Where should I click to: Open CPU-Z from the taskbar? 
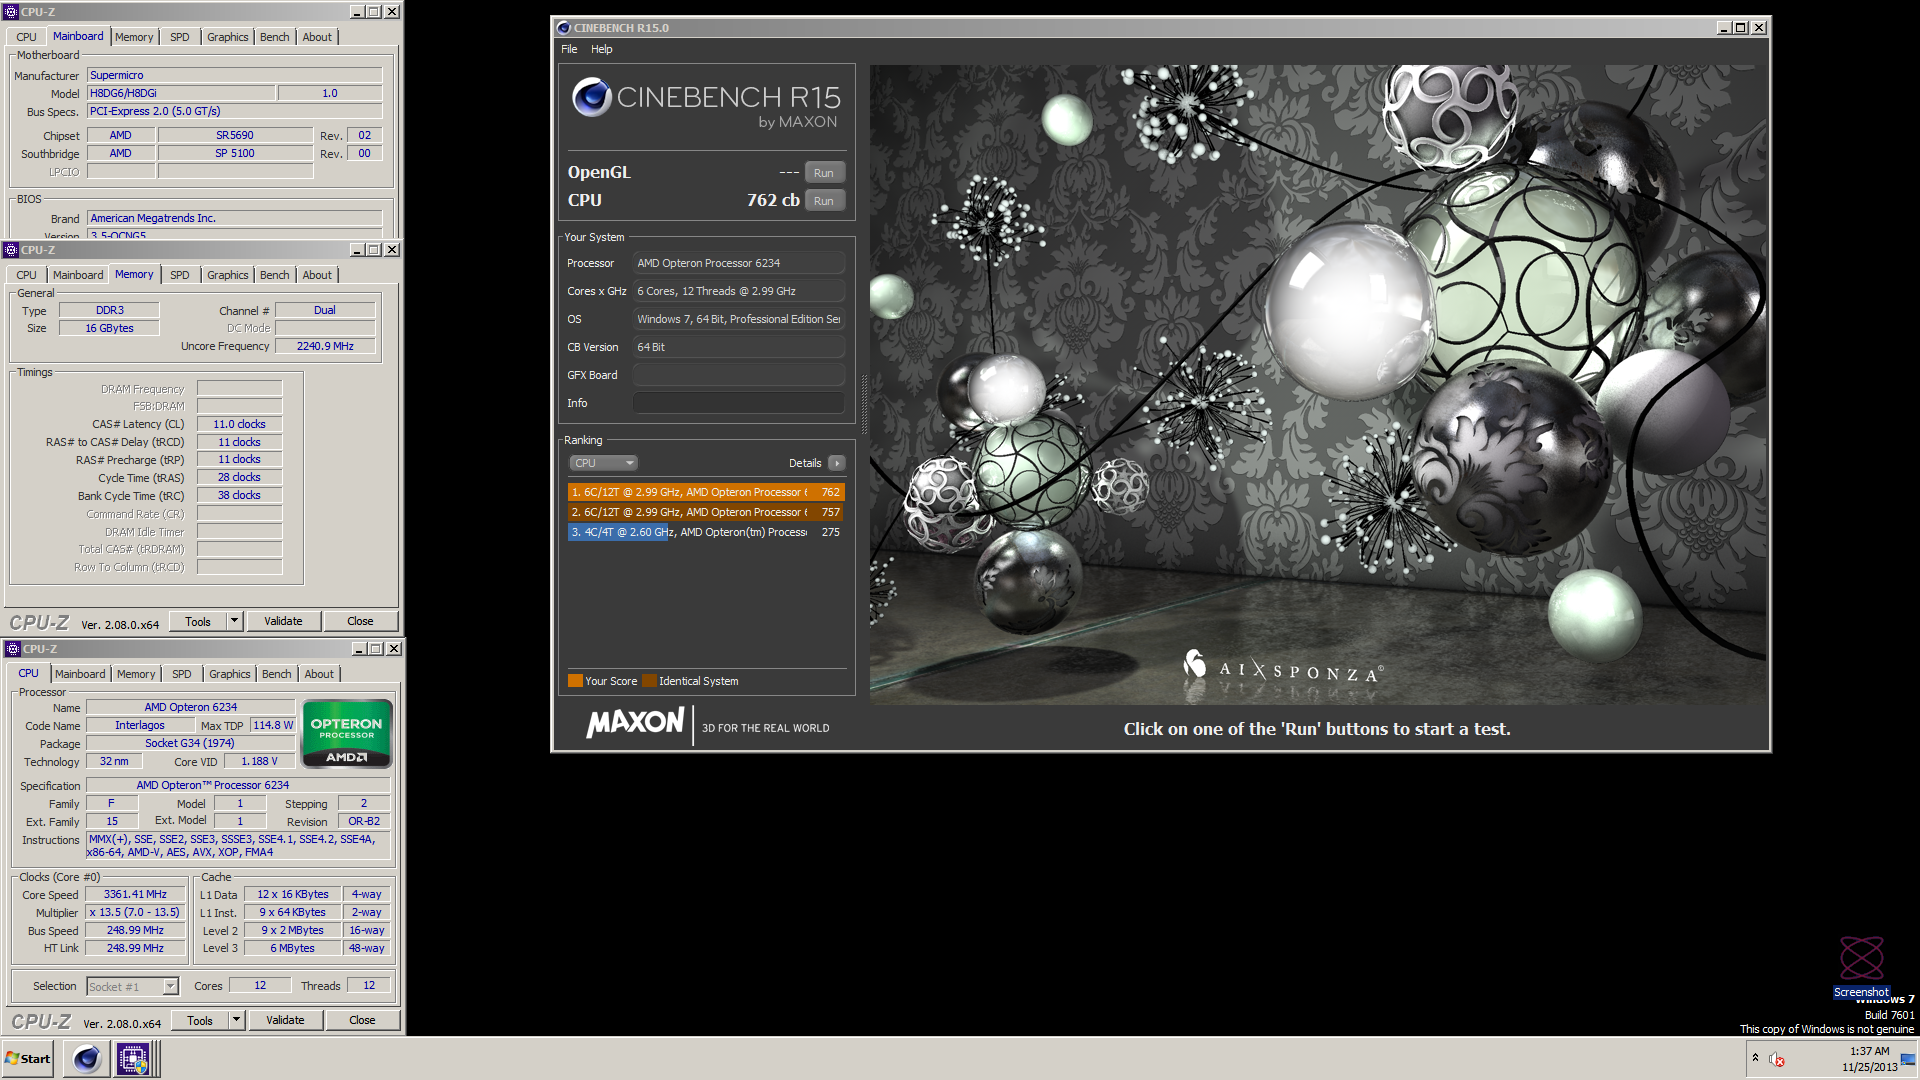(133, 1058)
